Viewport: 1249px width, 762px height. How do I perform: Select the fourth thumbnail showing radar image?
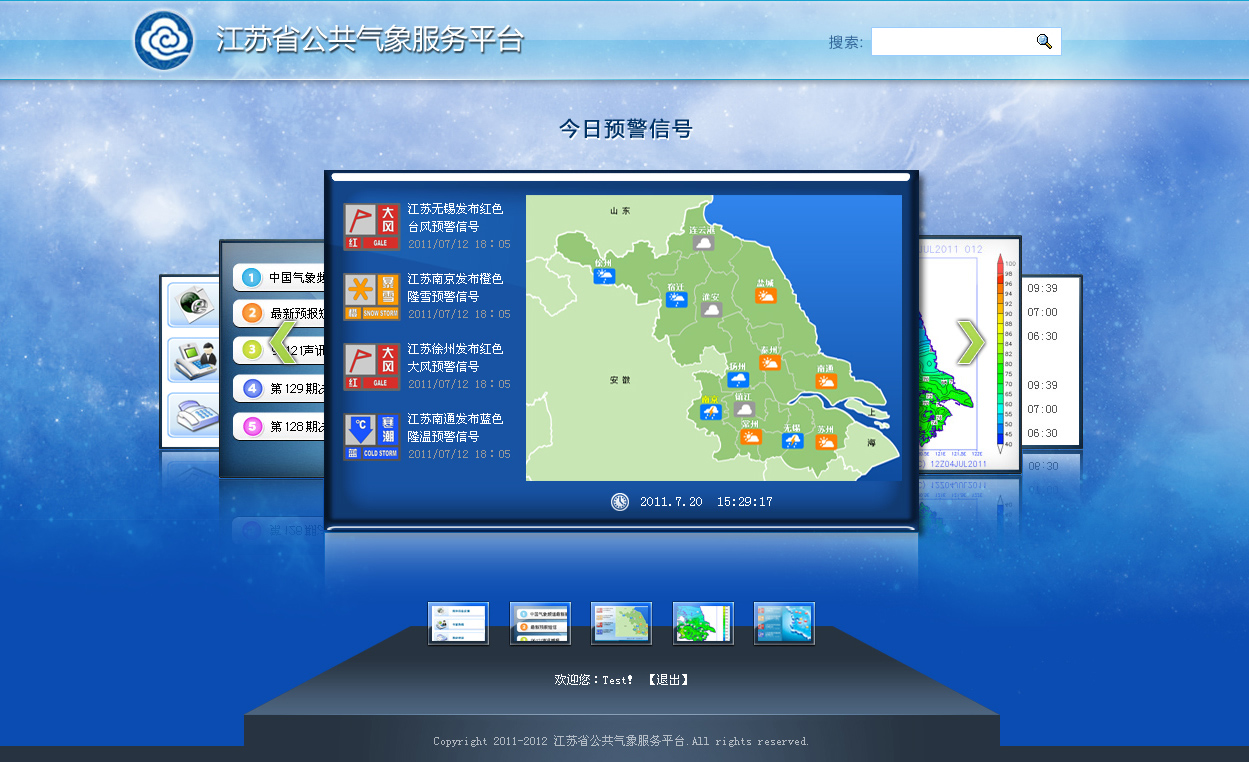[703, 624]
